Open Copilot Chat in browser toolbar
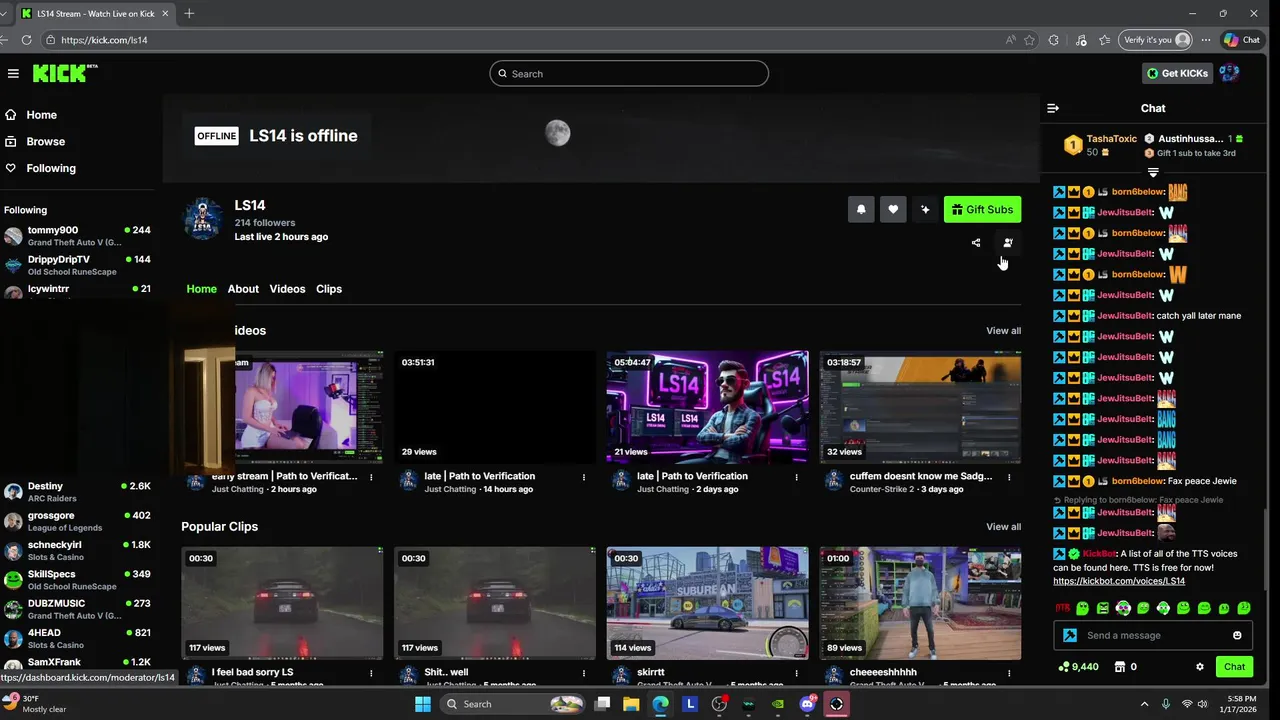The image size is (1280, 720). pyautogui.click(x=1242, y=40)
